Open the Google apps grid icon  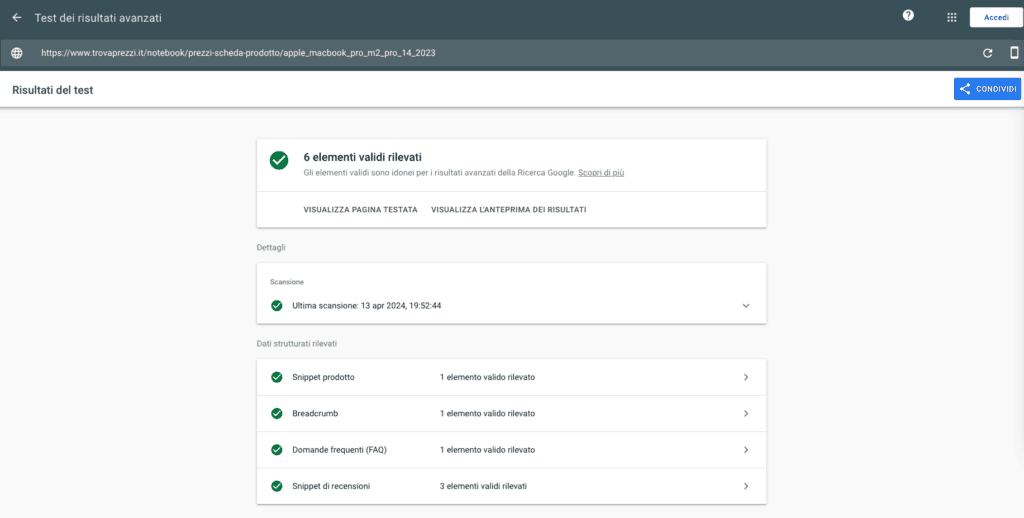(952, 18)
